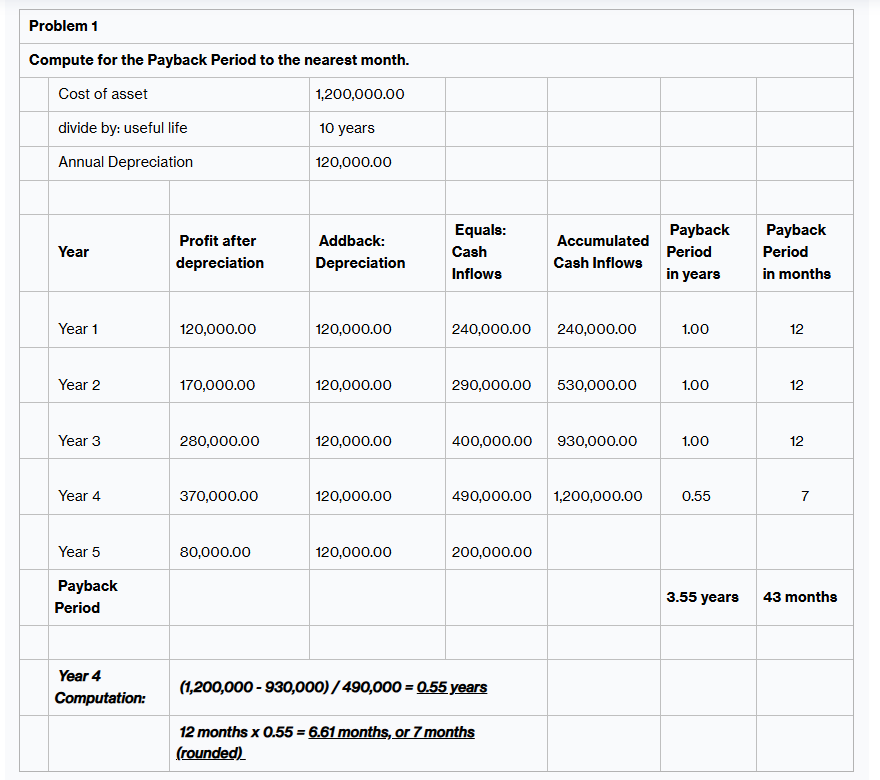880x780 pixels.
Task: Click the Payback Period in months header
Action: pos(796,252)
